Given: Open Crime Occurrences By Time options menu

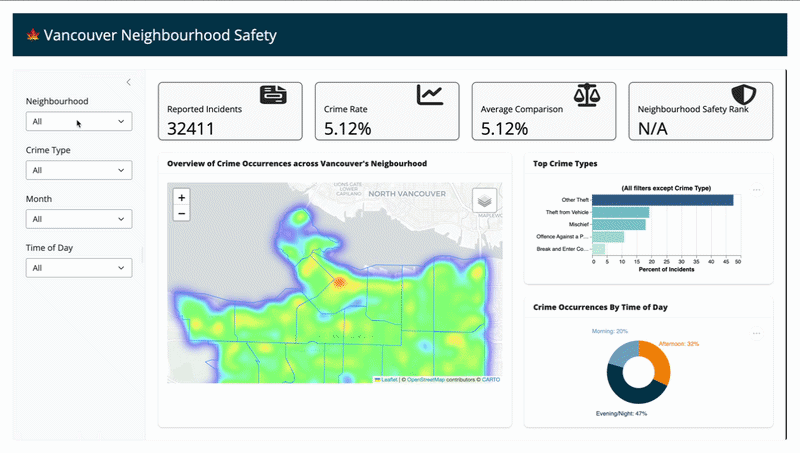Looking at the screenshot, I should 756,332.
